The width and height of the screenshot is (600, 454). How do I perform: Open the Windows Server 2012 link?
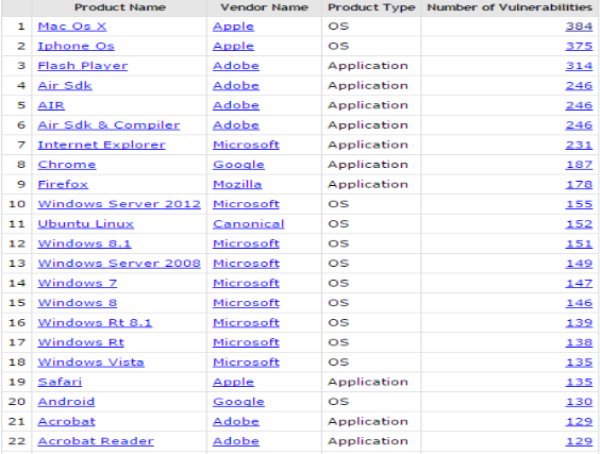click(118, 204)
